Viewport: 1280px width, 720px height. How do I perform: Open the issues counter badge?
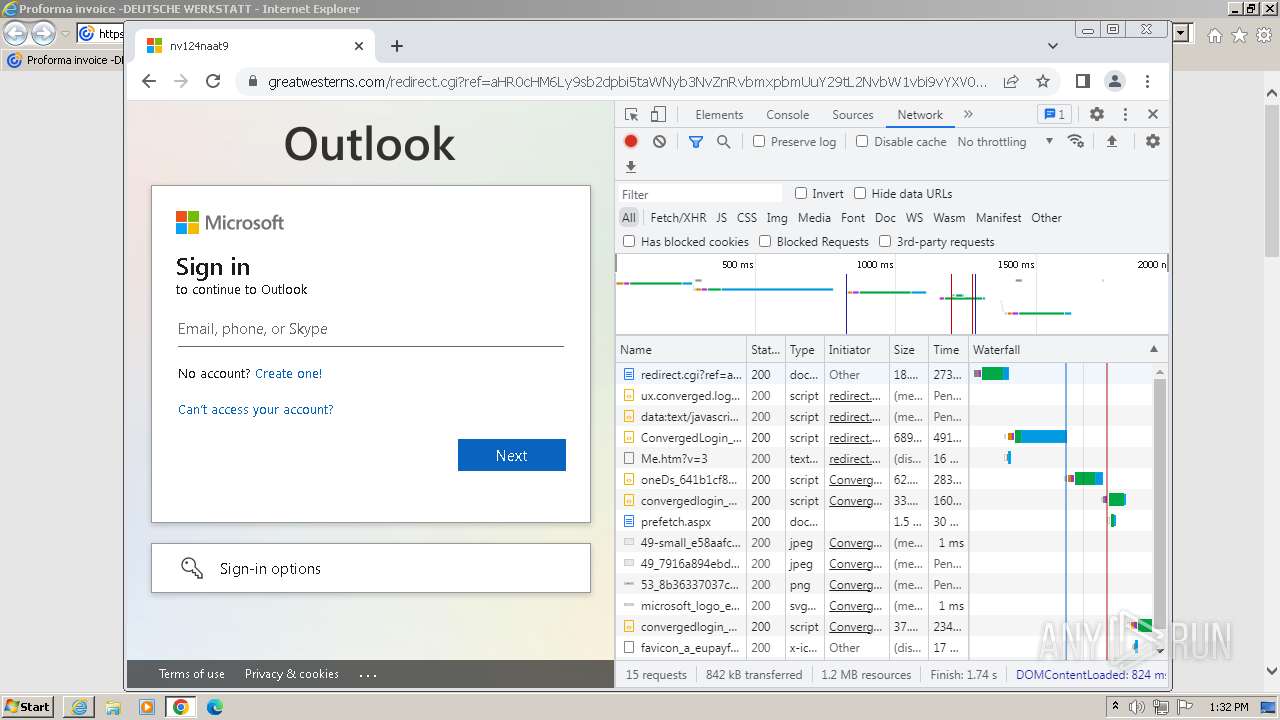(1054, 114)
